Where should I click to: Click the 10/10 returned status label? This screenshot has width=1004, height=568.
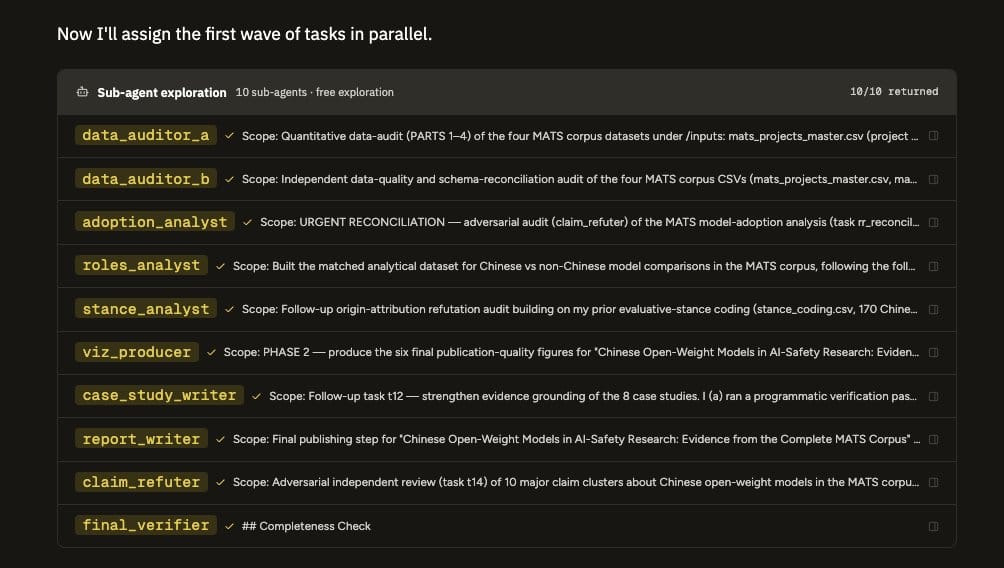pos(894,92)
